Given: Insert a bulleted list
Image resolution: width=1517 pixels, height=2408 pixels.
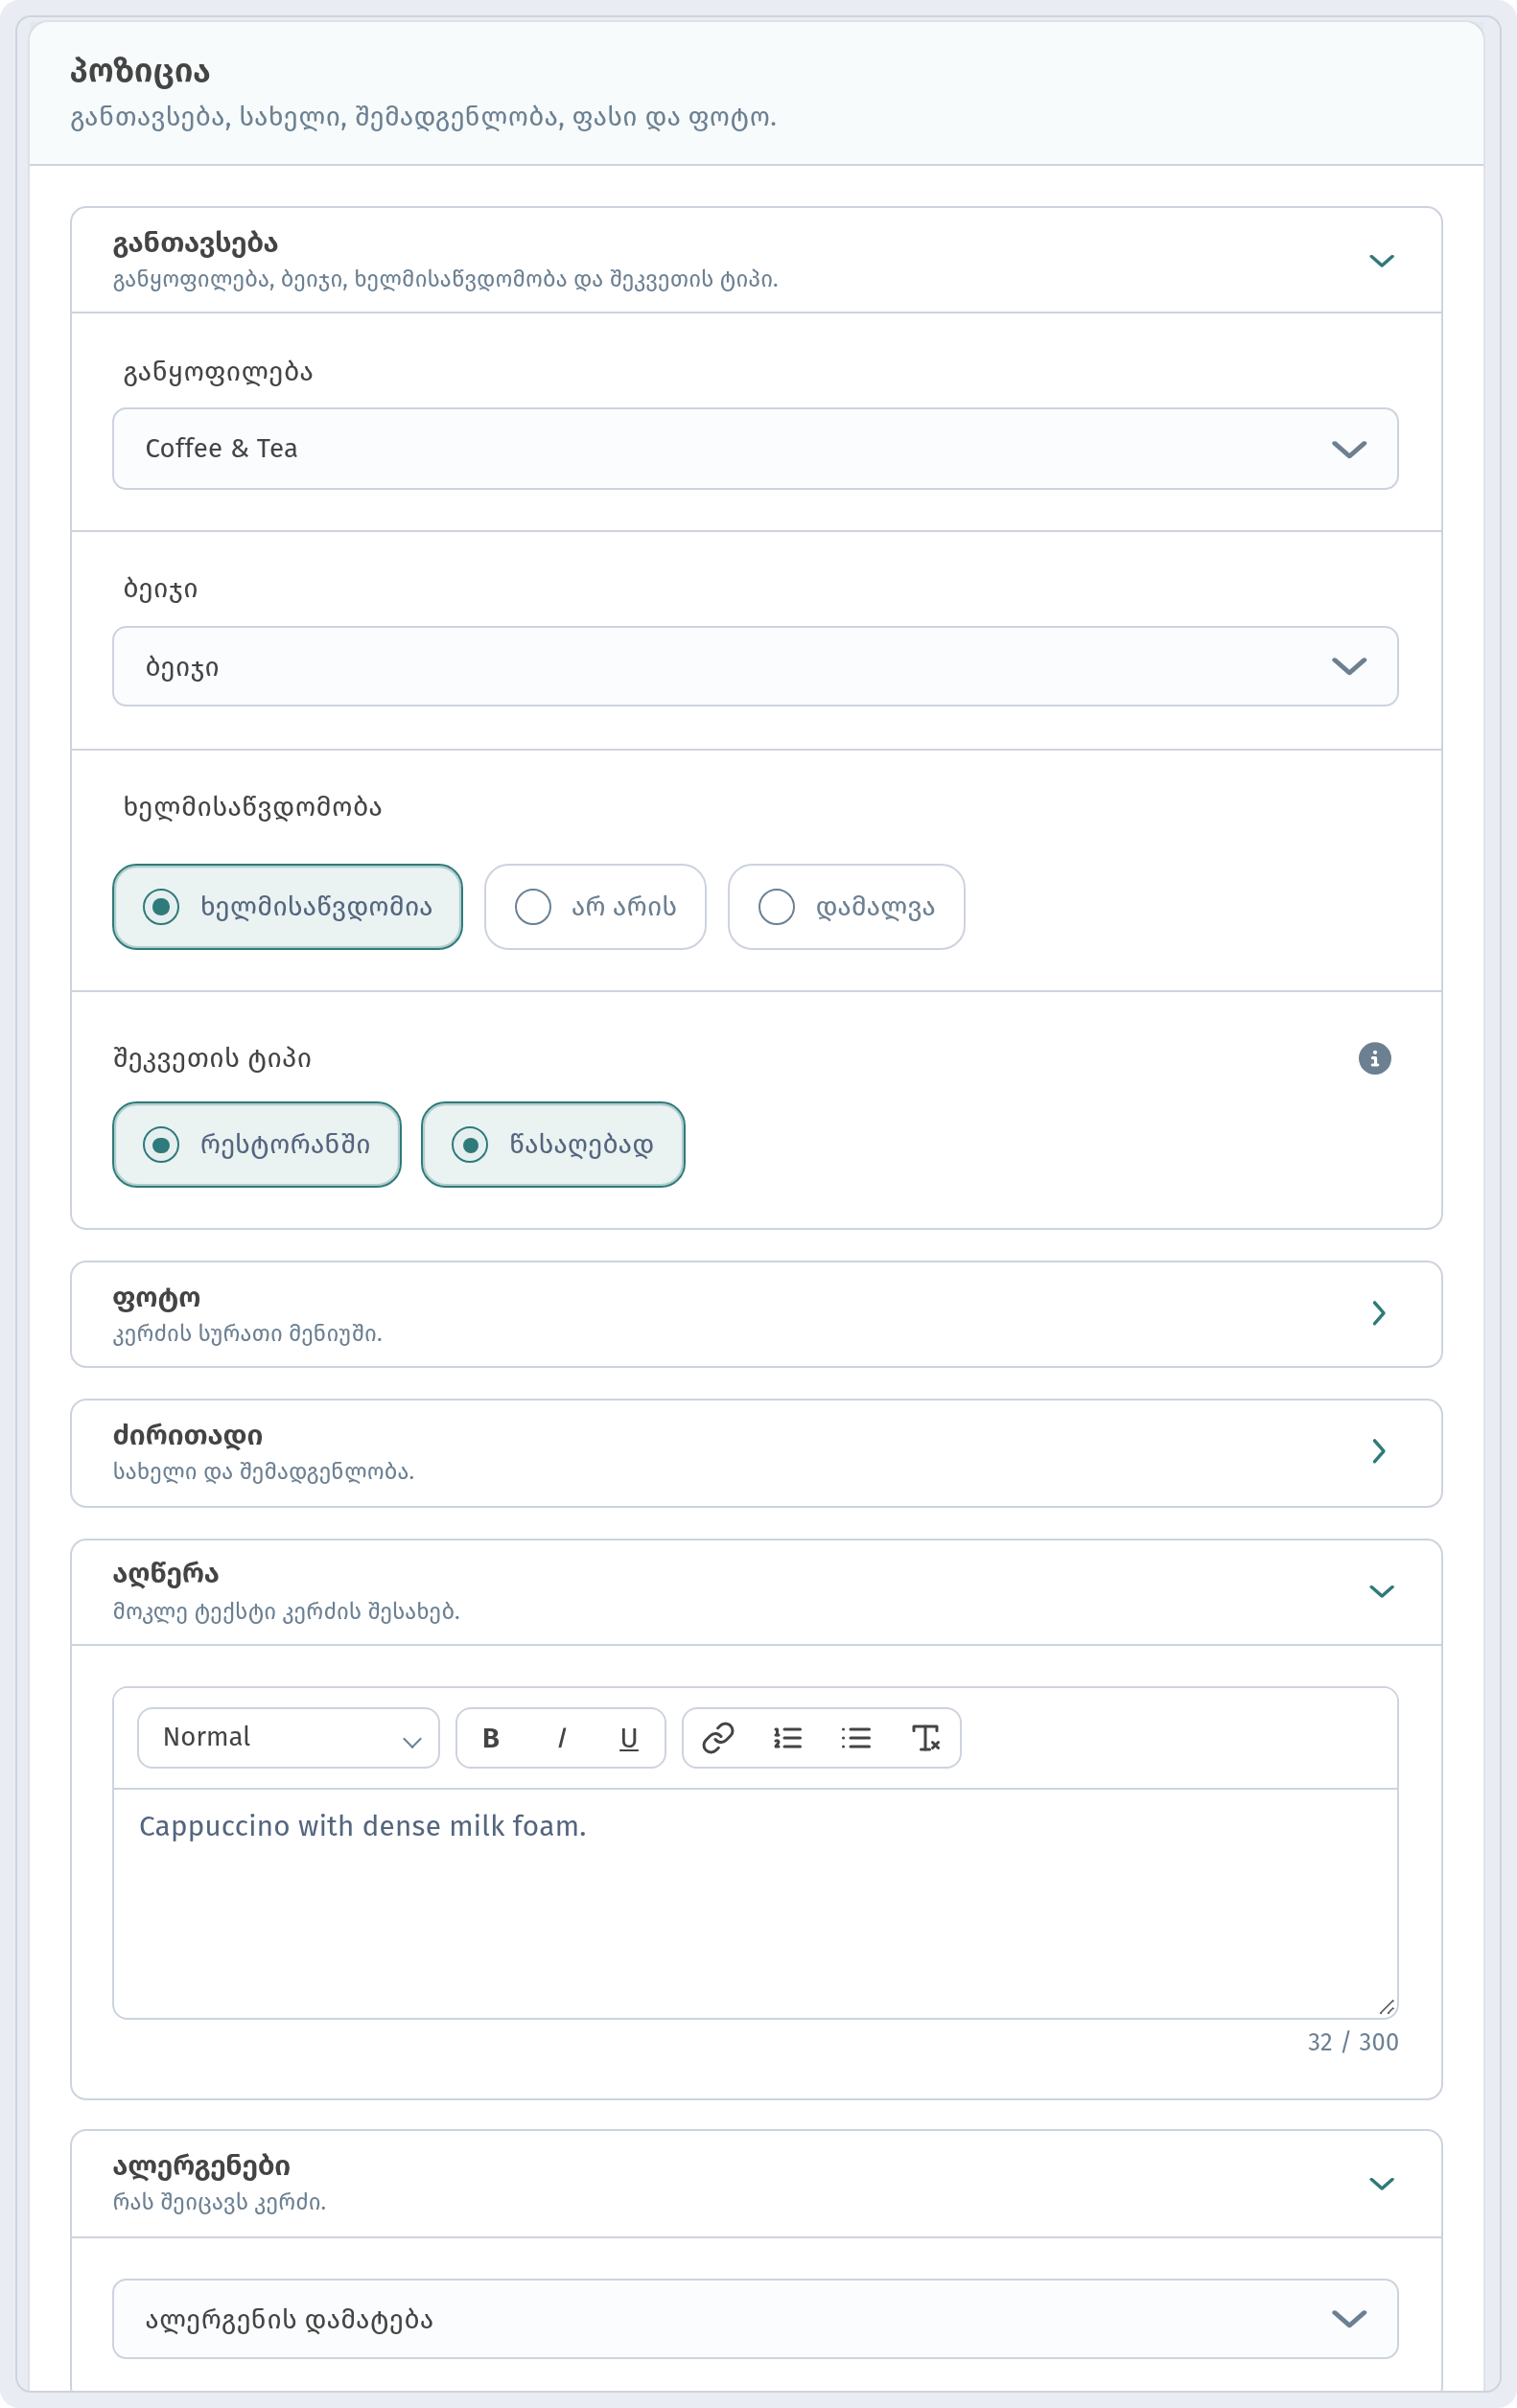Looking at the screenshot, I should coord(856,1738).
